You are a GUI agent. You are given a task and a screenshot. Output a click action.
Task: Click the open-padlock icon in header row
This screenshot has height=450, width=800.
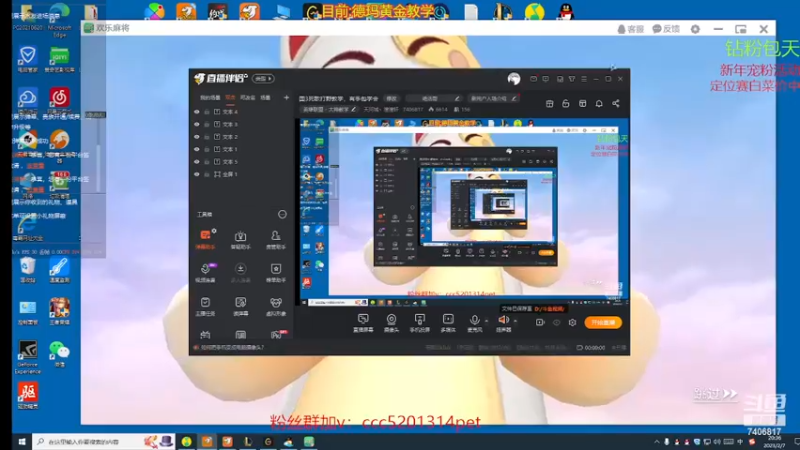pyautogui.click(x=566, y=104)
